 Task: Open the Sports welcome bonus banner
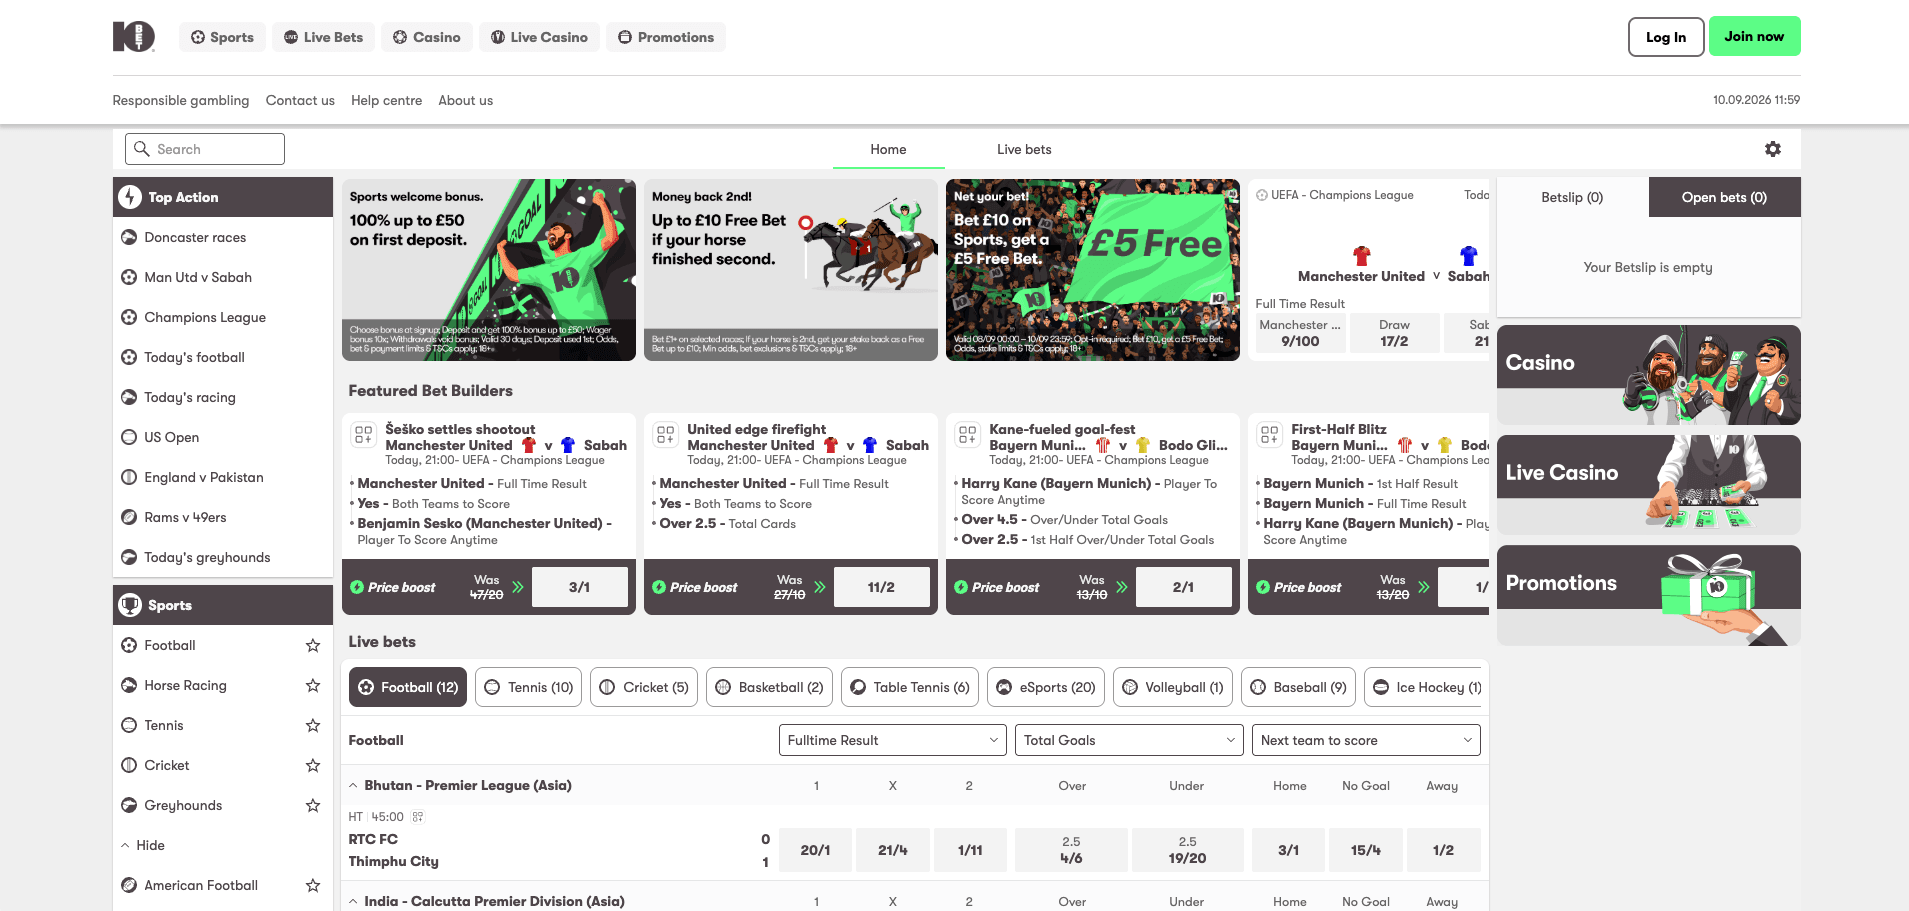point(489,270)
